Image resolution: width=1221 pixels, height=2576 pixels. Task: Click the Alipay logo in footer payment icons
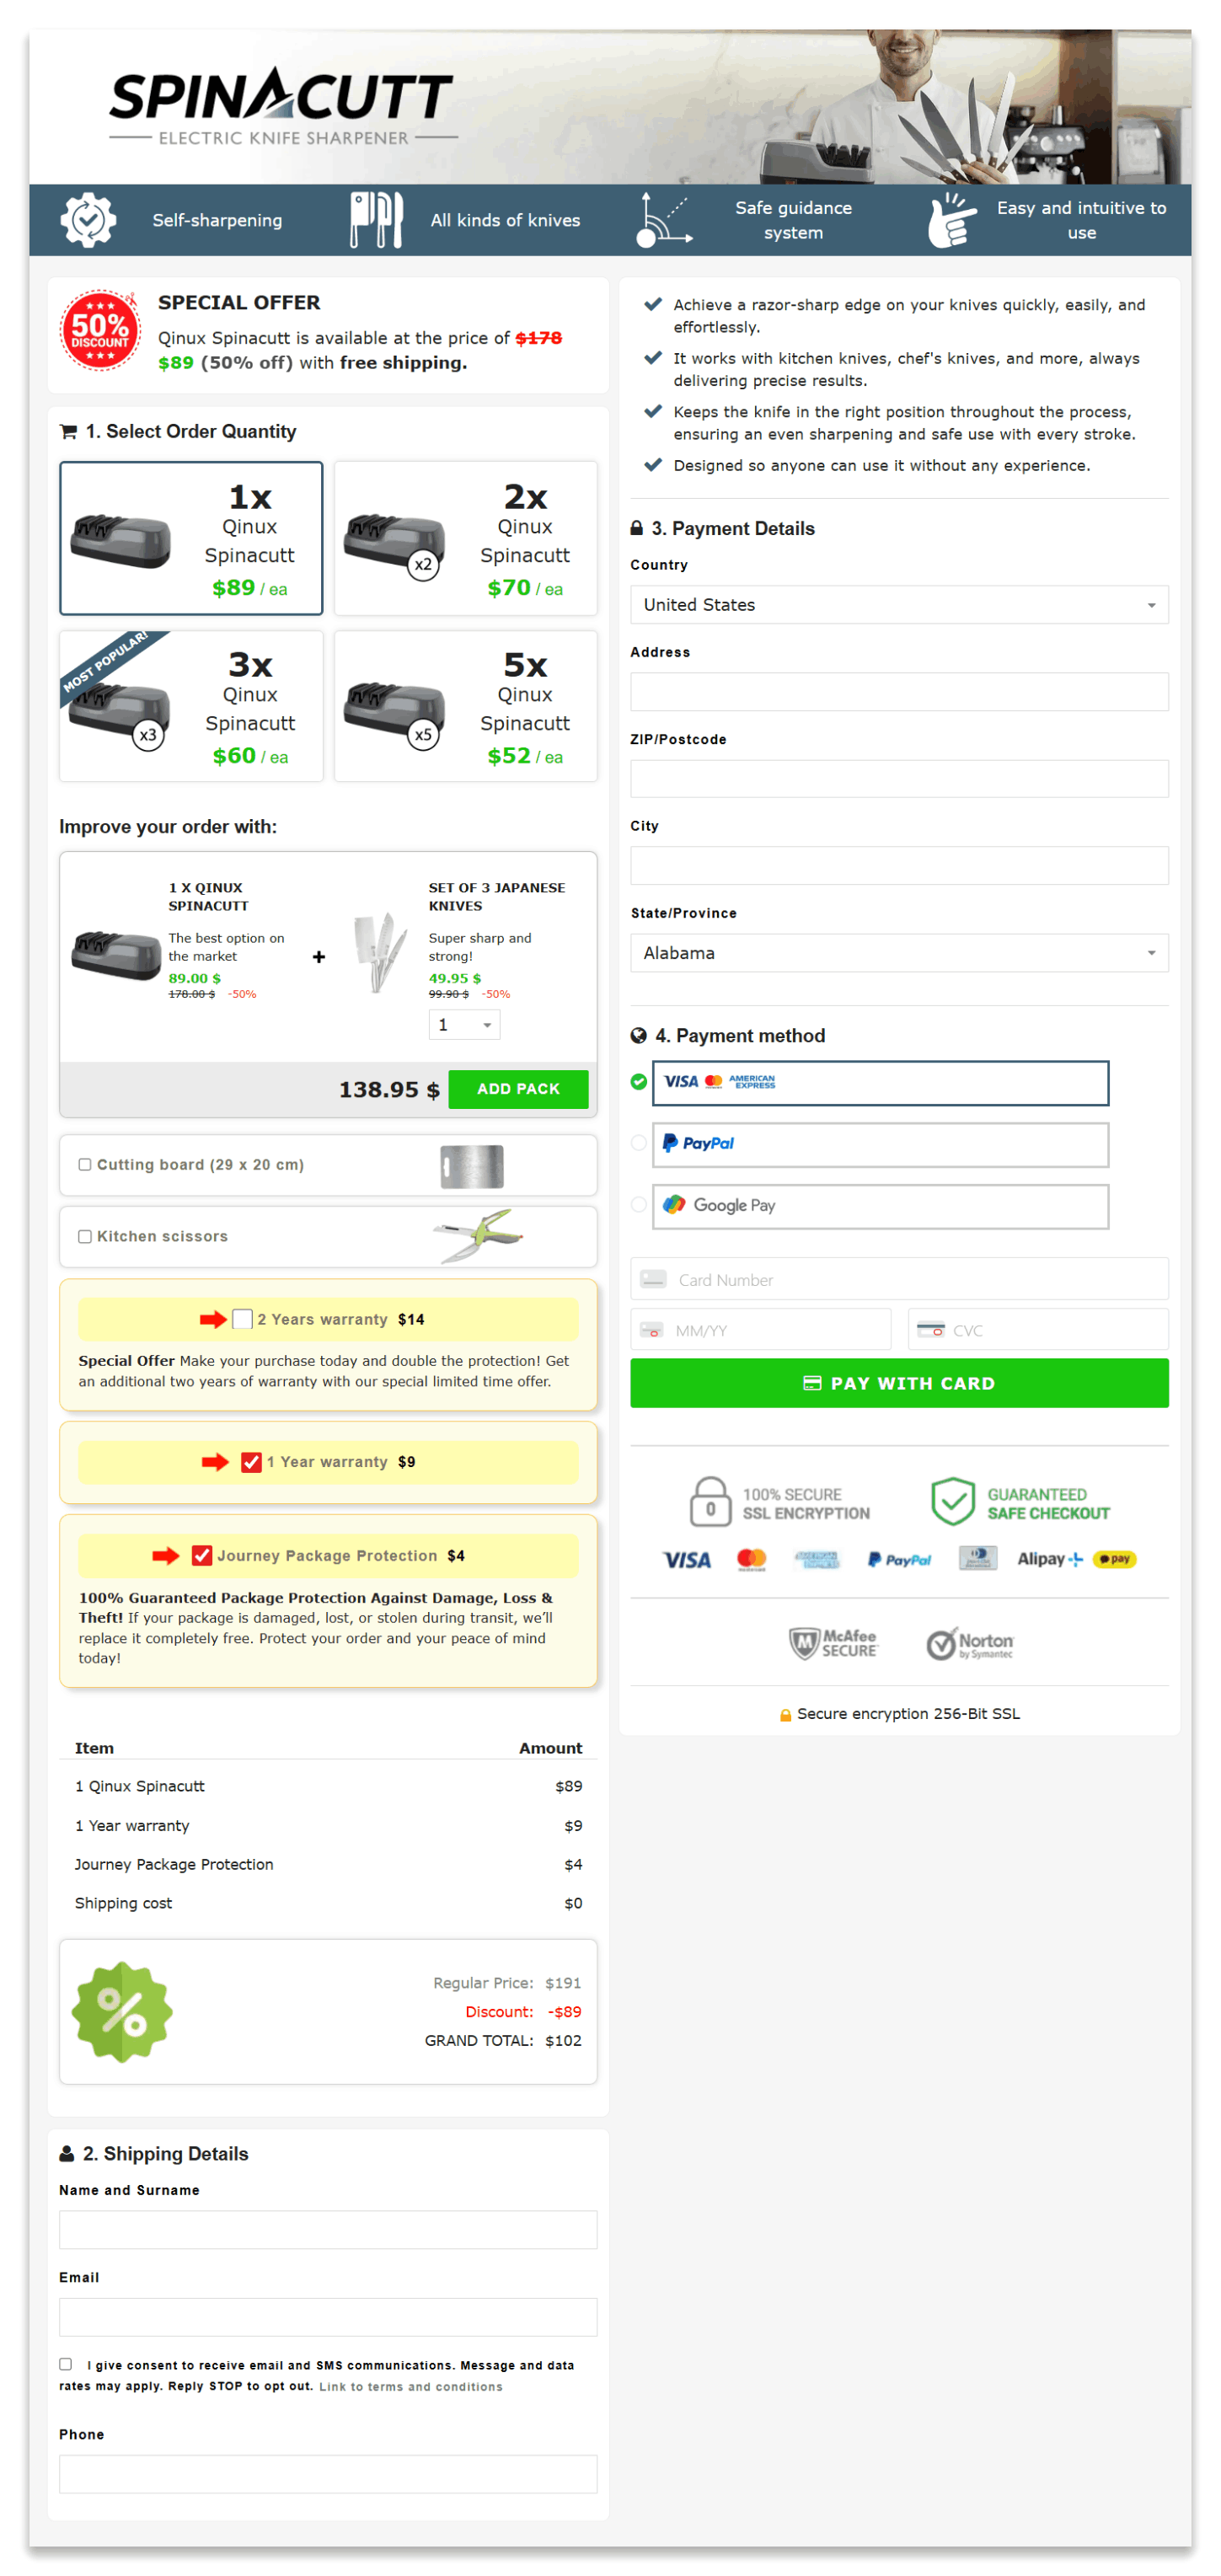1050,1559
